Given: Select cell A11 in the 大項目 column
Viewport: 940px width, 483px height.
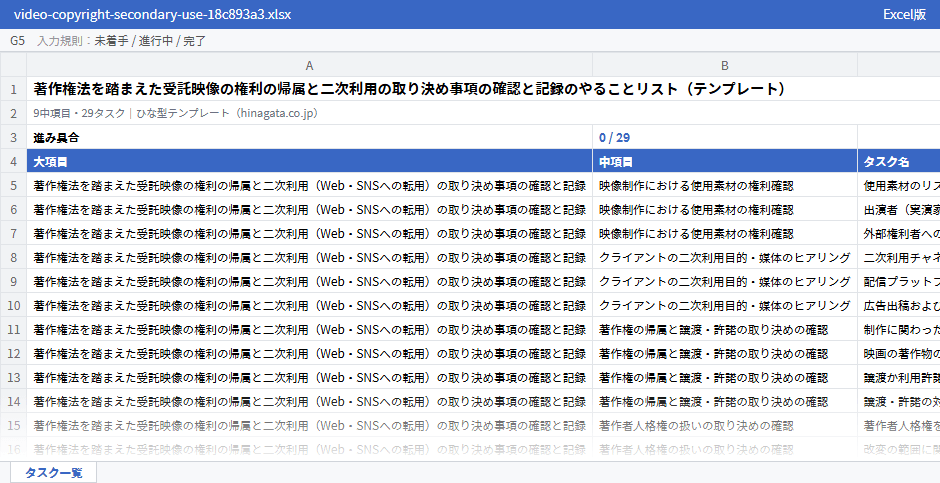Looking at the screenshot, I should pos(309,329).
